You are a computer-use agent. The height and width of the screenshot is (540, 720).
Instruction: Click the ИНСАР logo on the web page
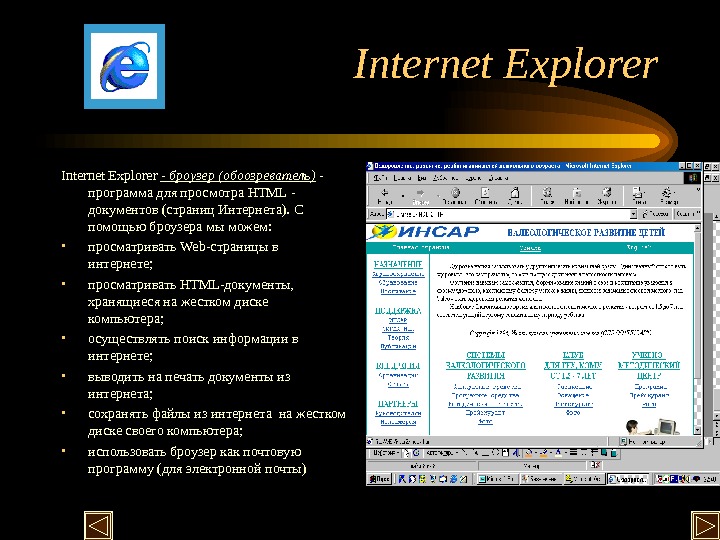click(x=423, y=232)
